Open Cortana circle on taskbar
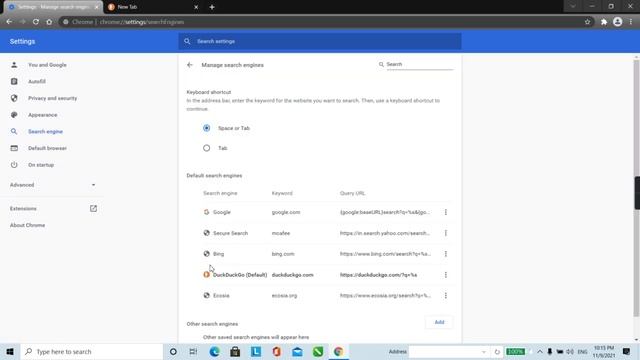The width and height of the screenshot is (640, 360). (173, 351)
